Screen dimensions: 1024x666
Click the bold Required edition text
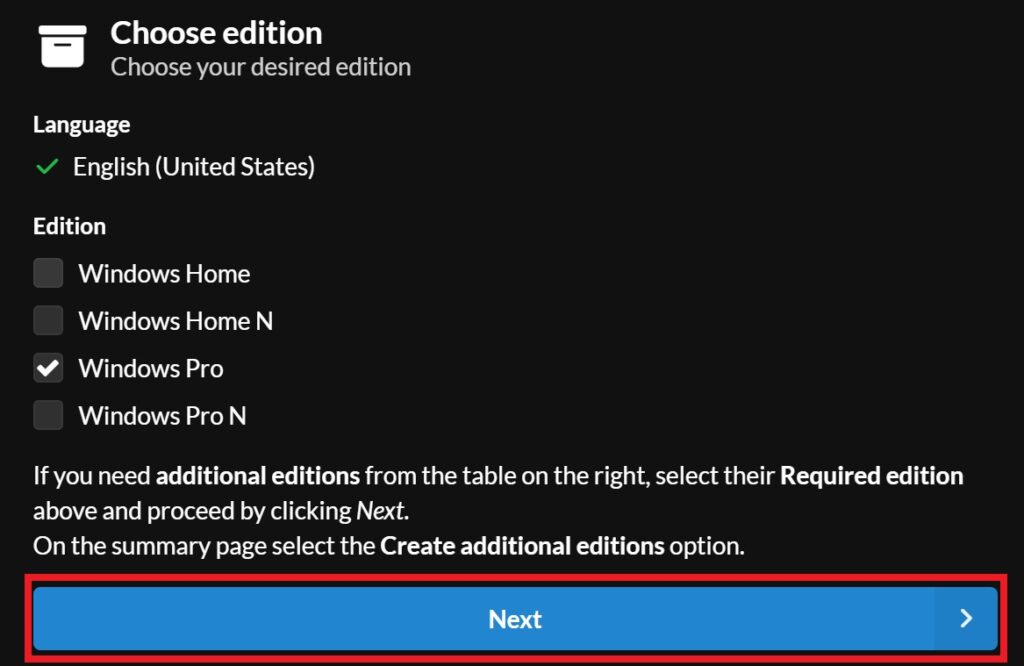click(871, 475)
